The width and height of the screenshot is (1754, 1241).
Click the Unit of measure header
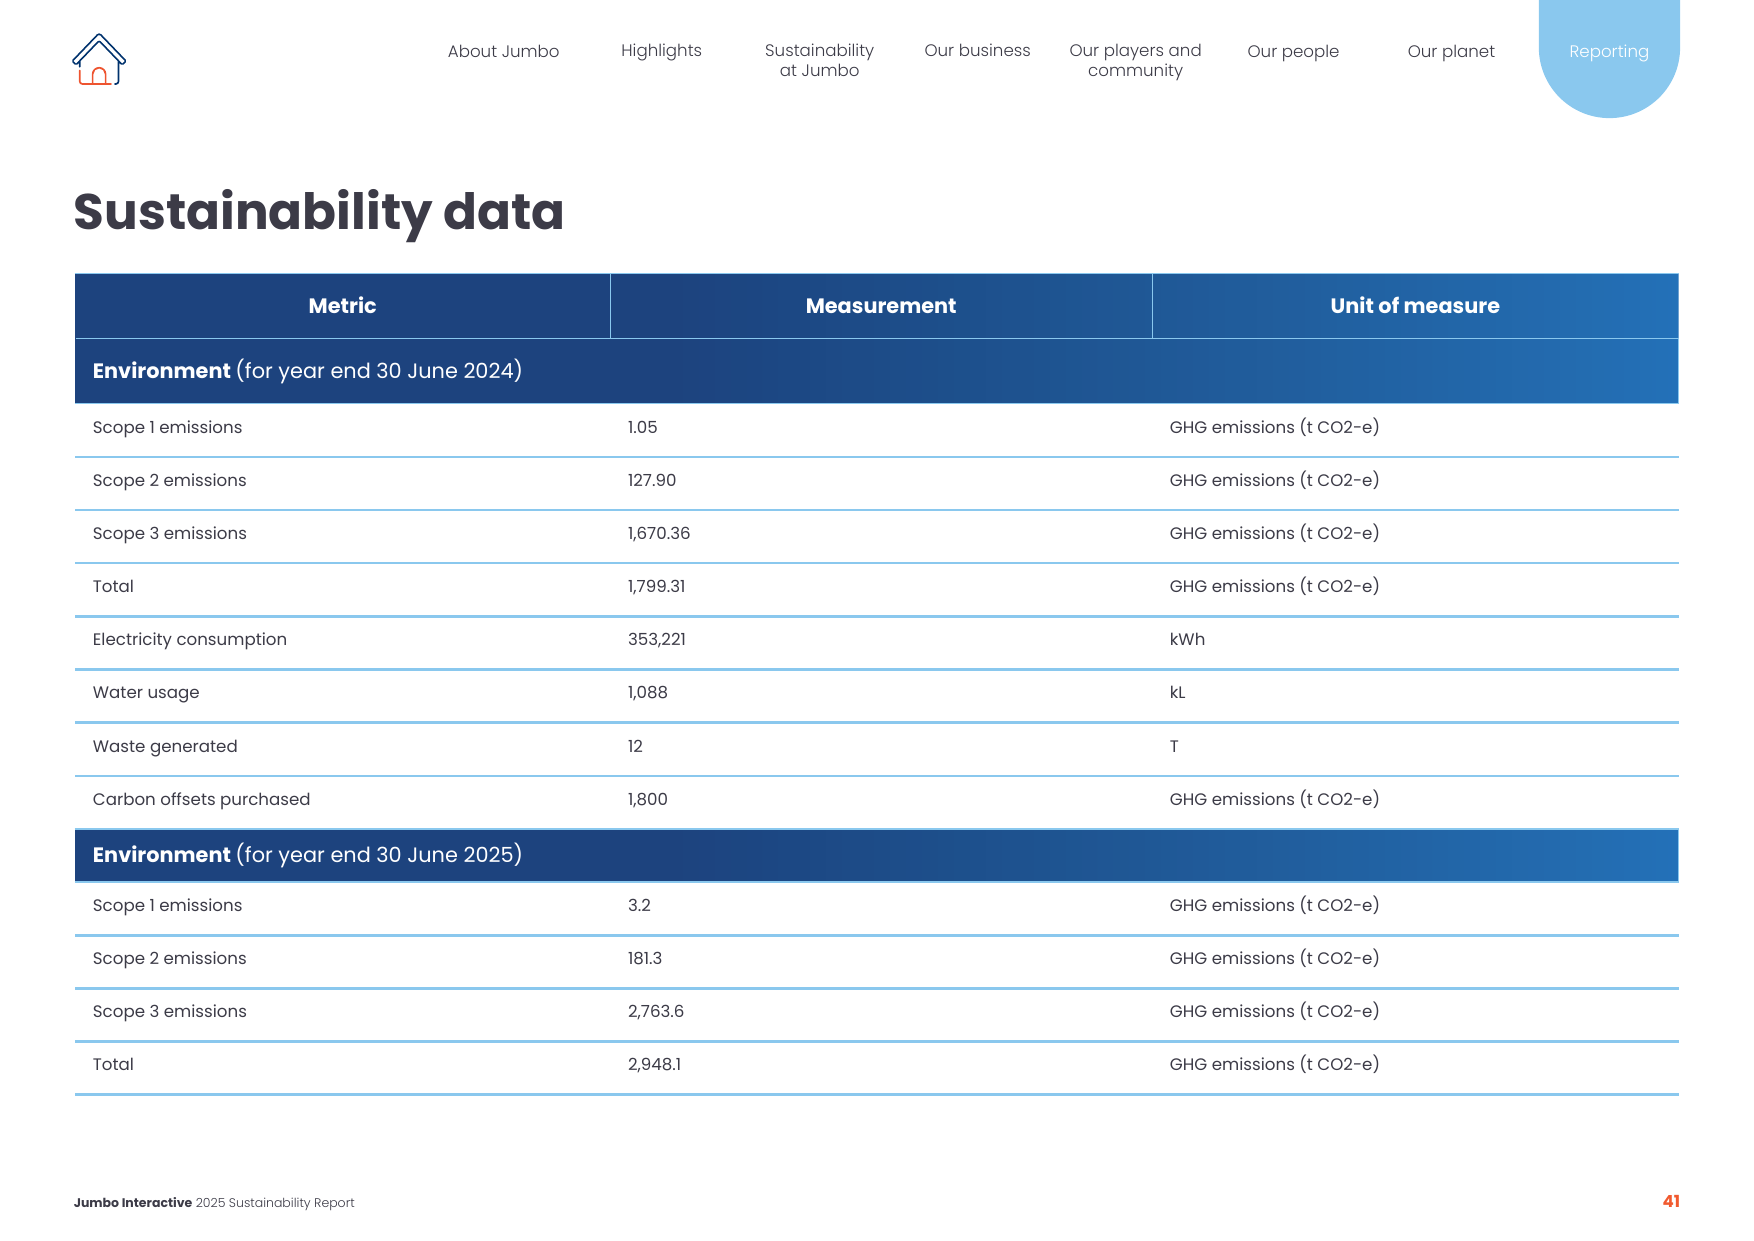point(1415,306)
